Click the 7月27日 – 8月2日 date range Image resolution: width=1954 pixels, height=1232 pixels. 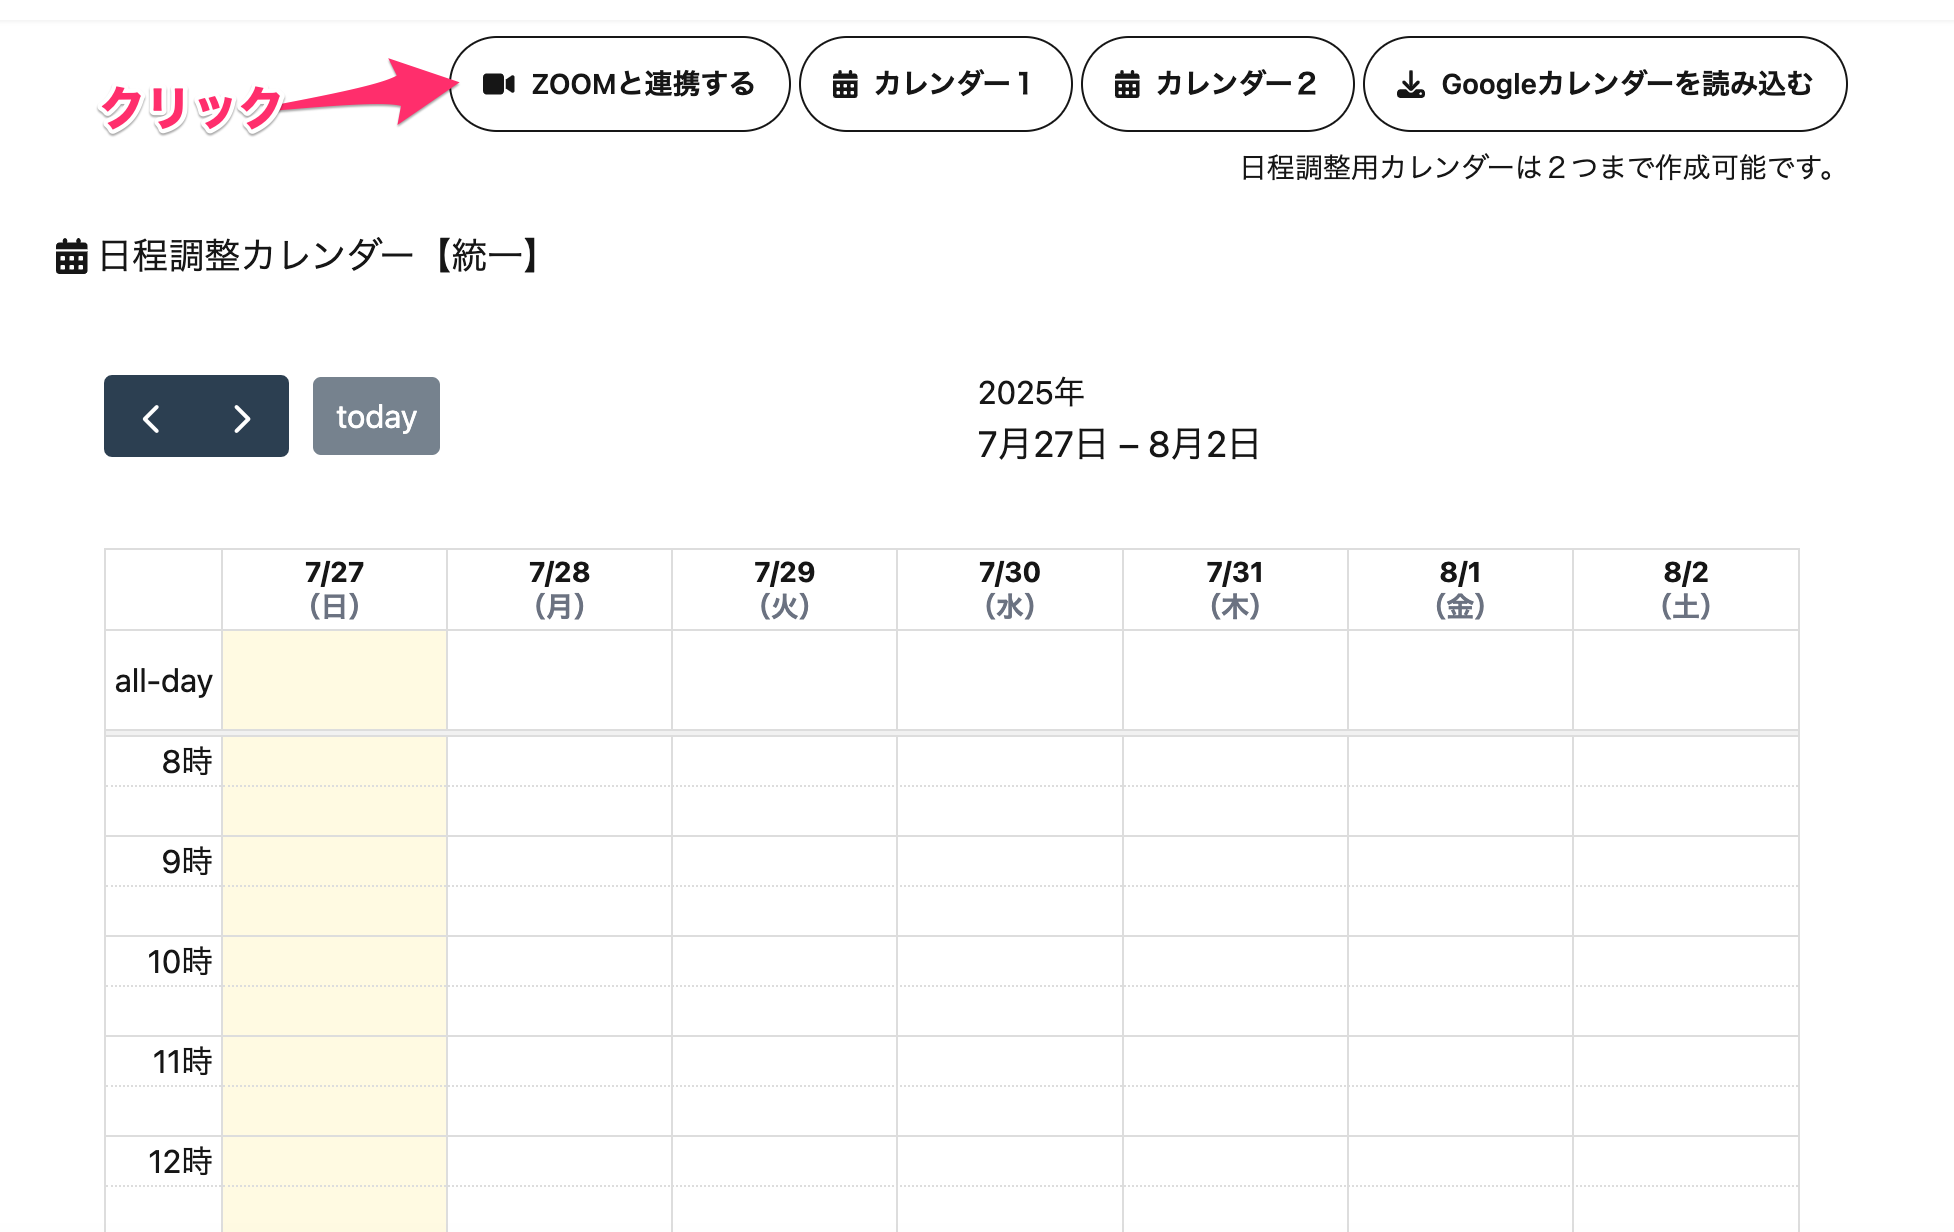pyautogui.click(x=1118, y=444)
